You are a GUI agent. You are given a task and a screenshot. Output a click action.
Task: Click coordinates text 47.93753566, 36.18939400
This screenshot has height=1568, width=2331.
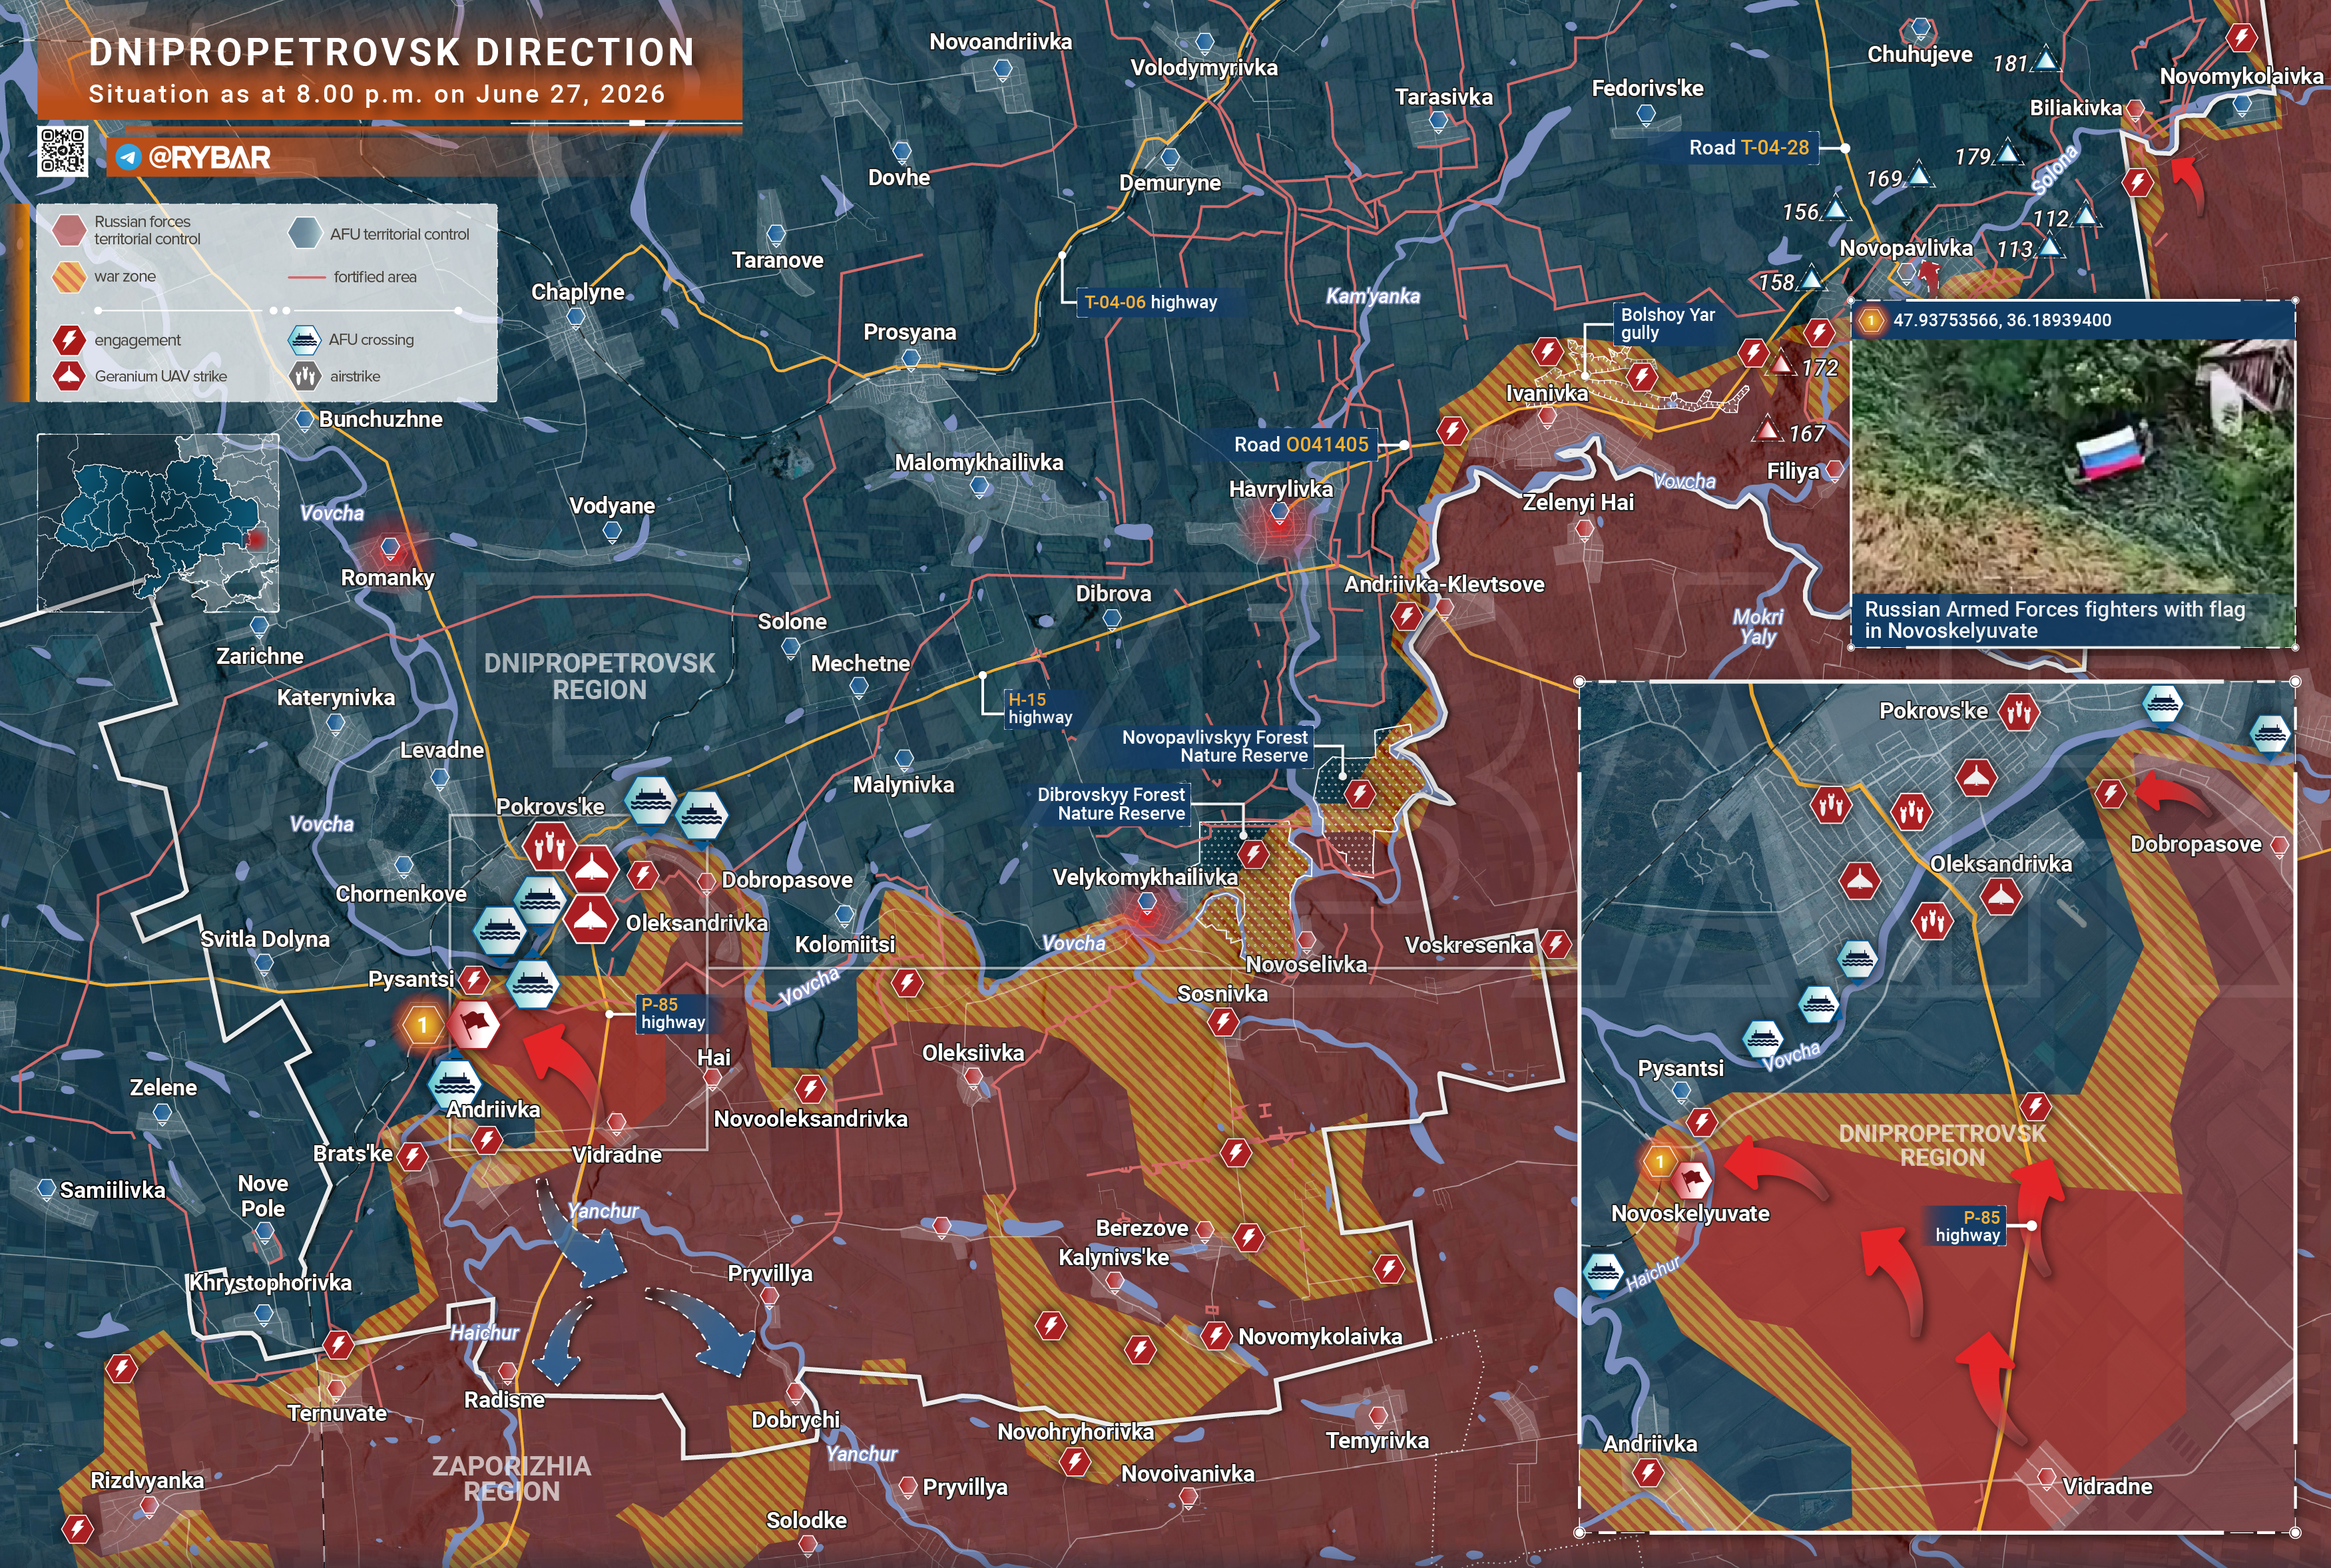(2002, 321)
